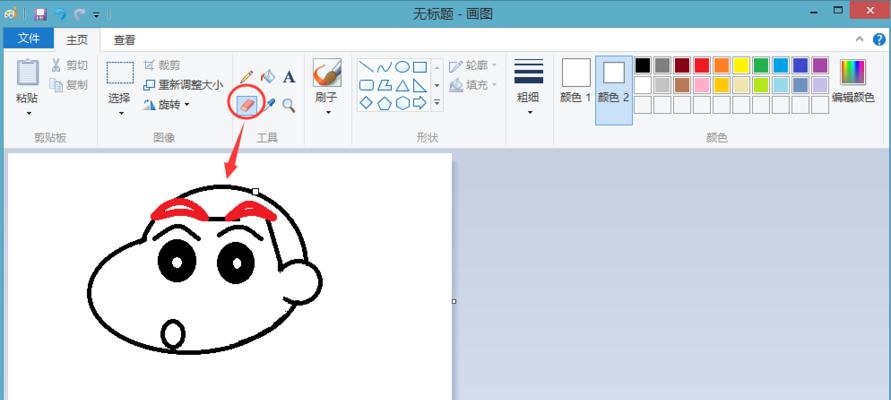
Task: Click the Undo arrow icon
Action: (60, 14)
